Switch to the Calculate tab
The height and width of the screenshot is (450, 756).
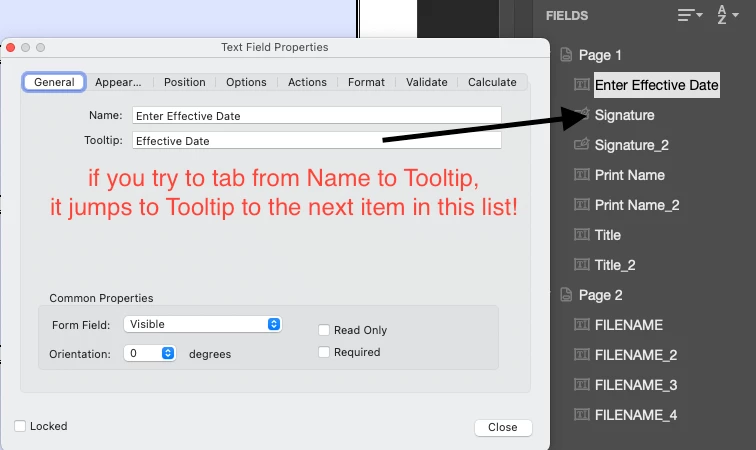(492, 82)
